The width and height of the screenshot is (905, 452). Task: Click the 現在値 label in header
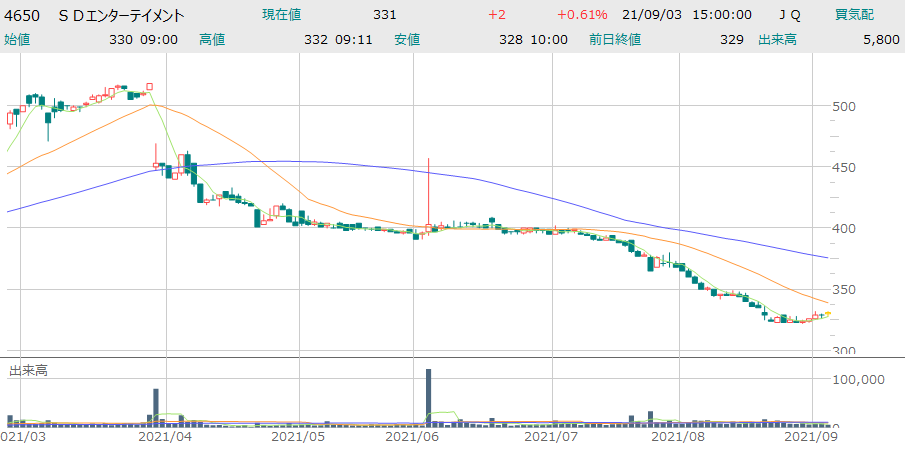283,15
